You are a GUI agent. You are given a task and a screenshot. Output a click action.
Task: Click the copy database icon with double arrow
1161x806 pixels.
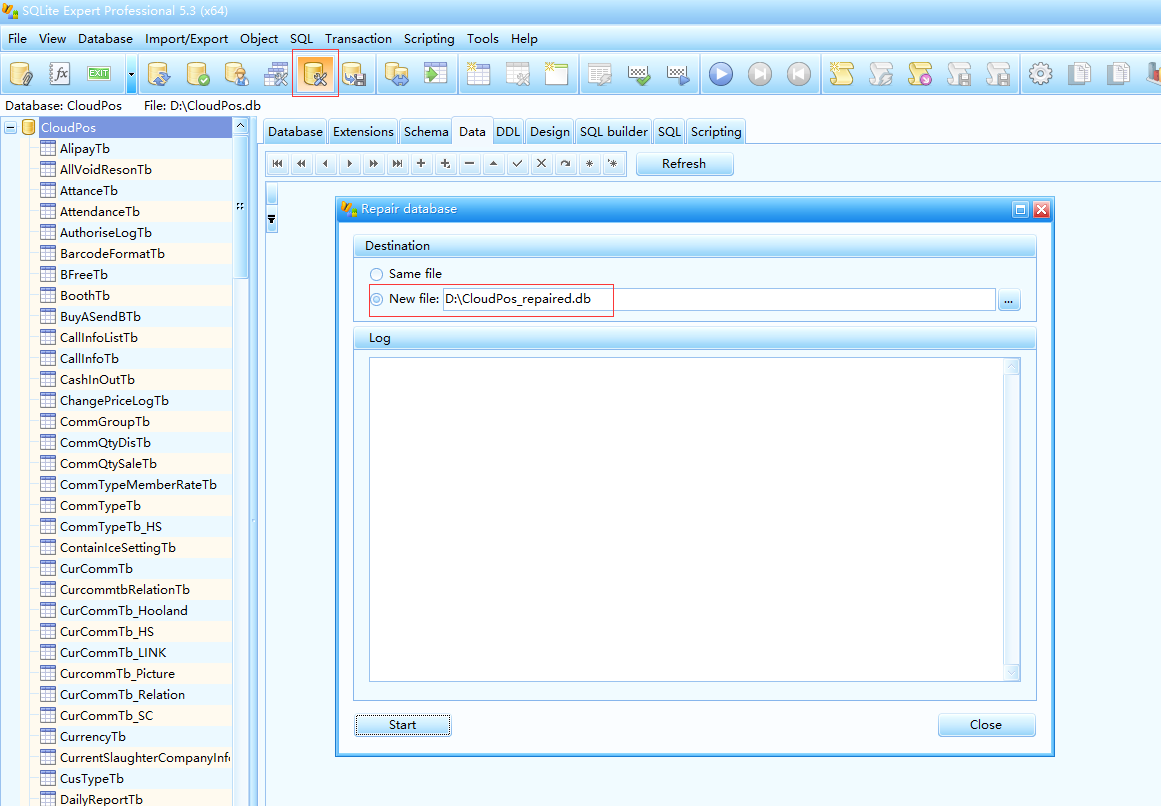[396, 74]
